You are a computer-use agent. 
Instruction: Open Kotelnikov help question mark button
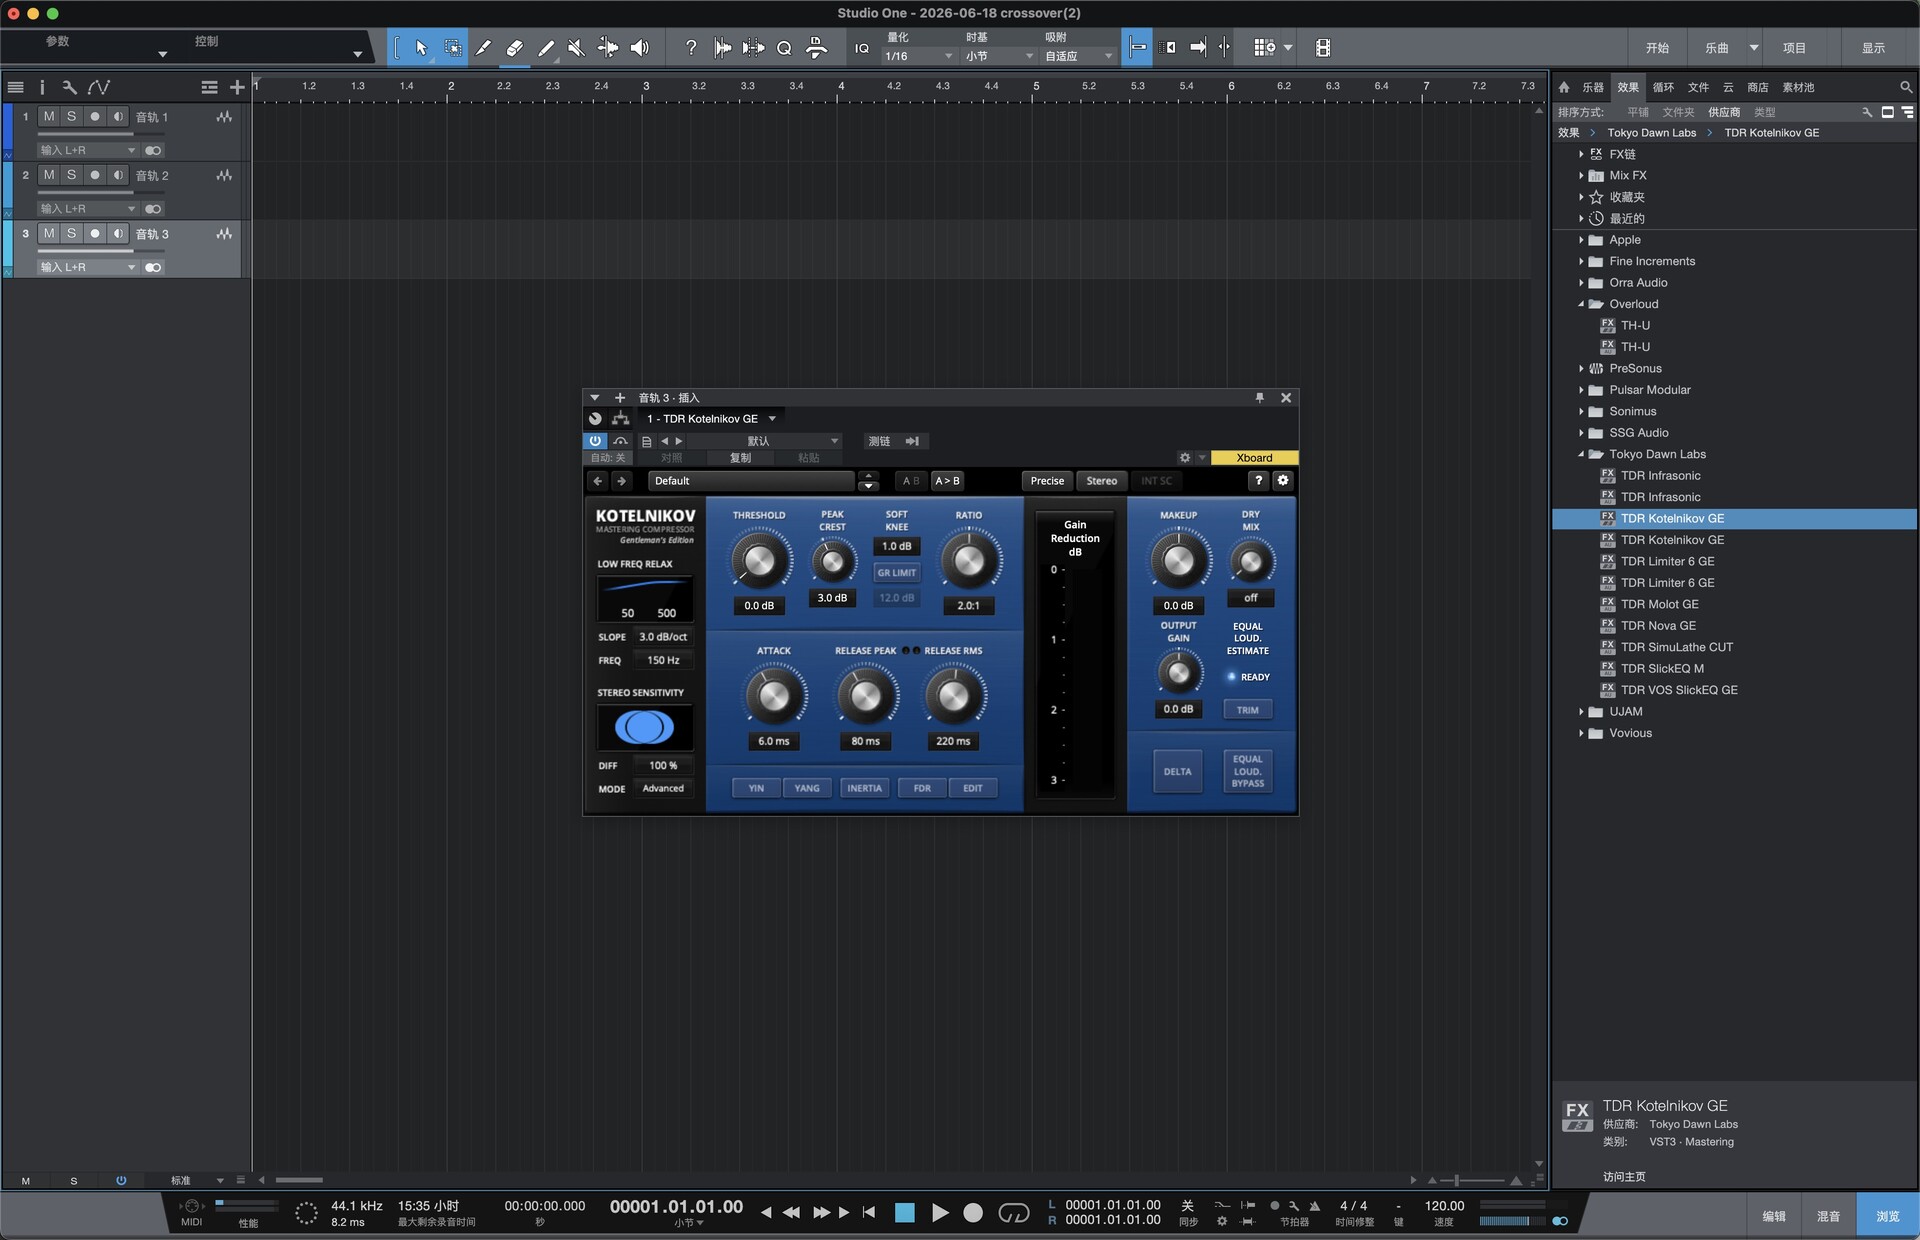[1259, 481]
